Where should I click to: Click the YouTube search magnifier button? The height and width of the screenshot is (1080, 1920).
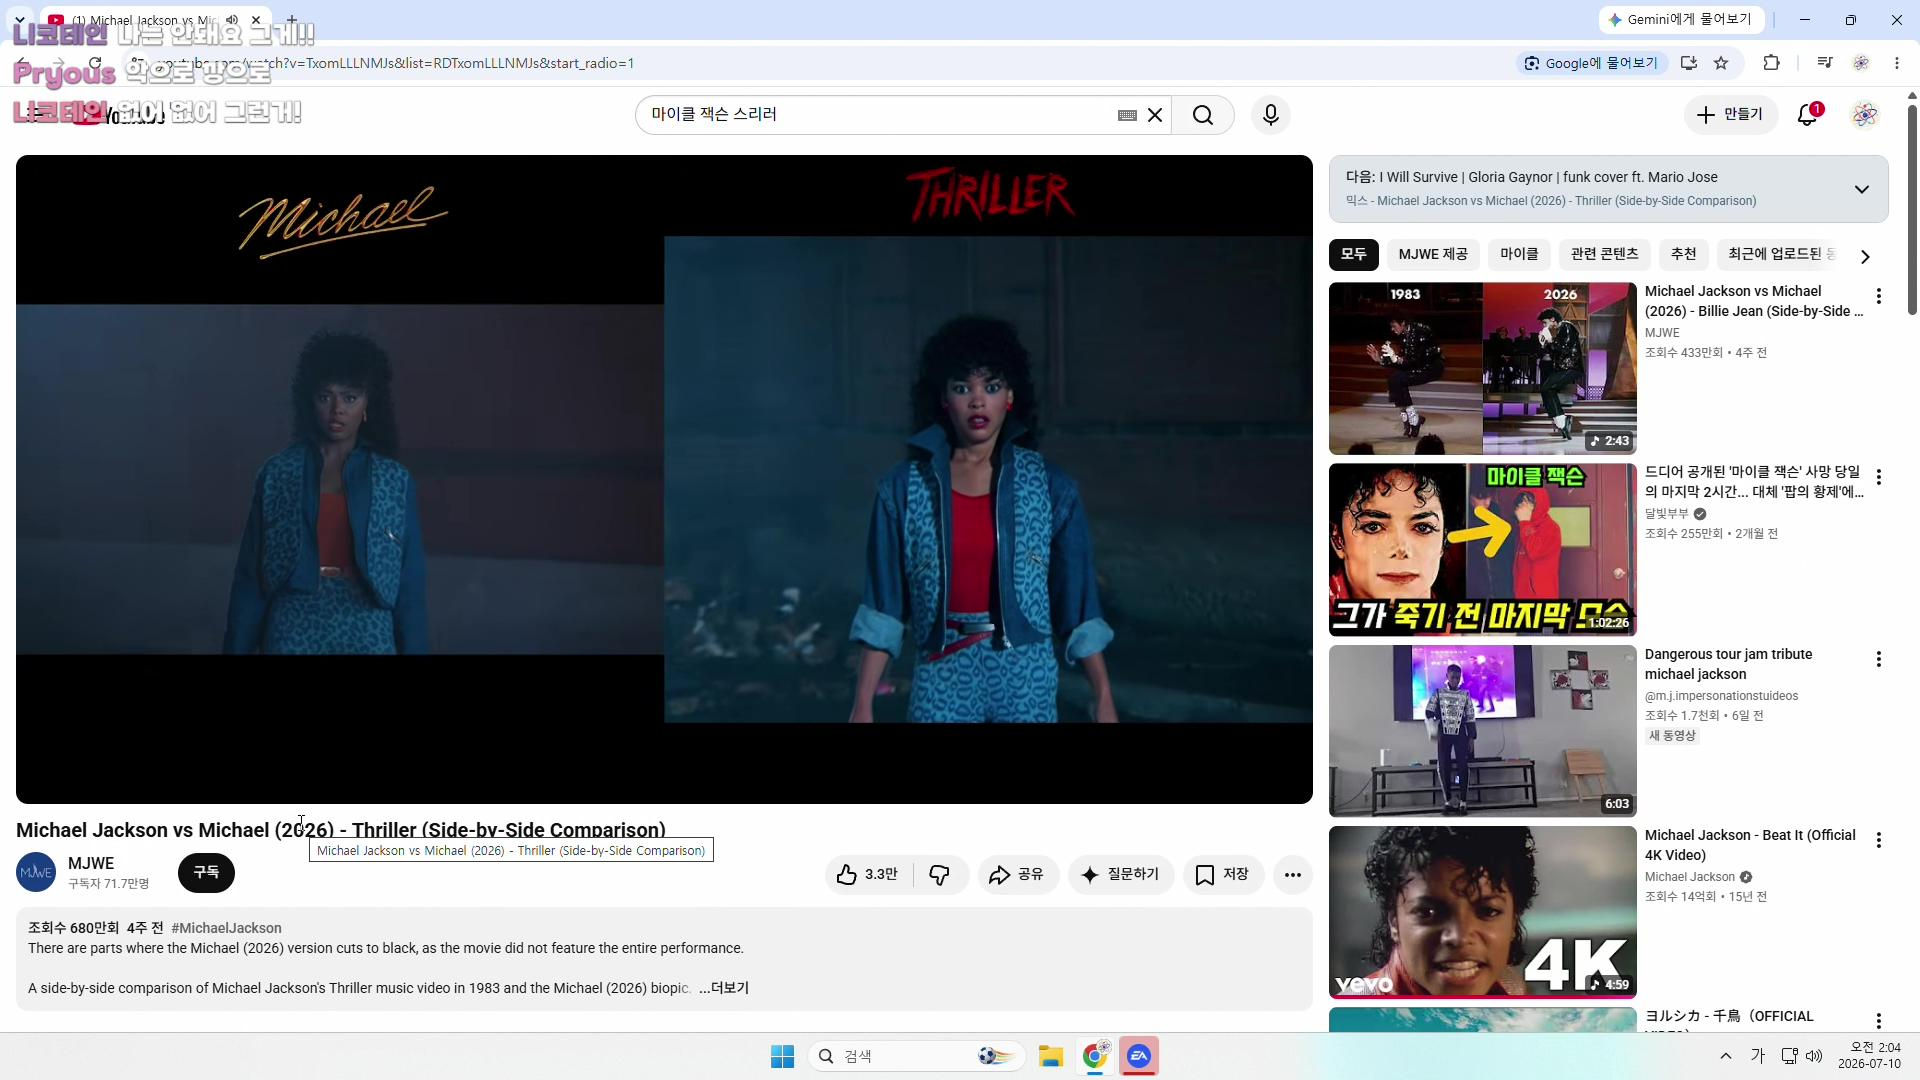pos(1203,115)
